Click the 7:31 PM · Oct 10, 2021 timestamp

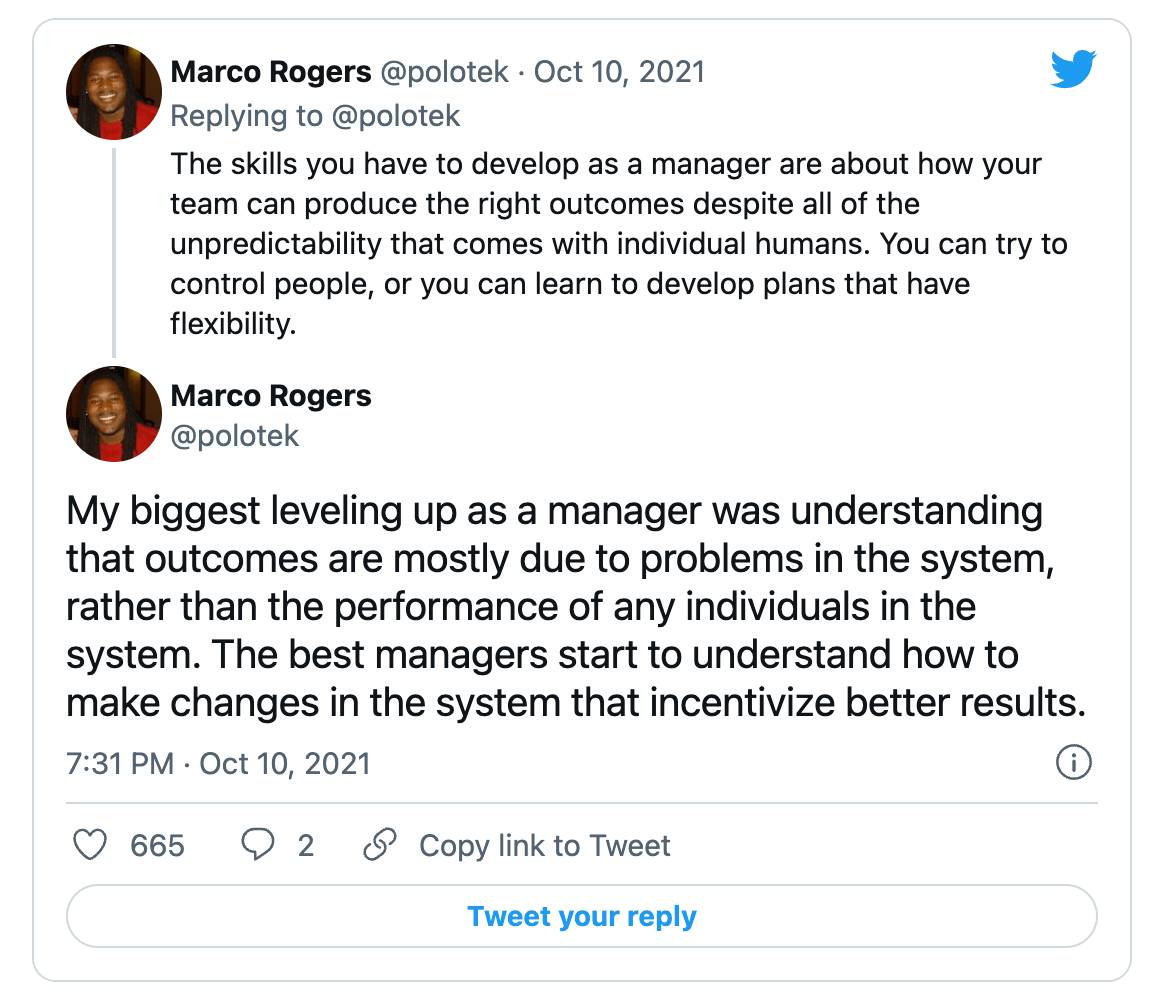pos(218,764)
